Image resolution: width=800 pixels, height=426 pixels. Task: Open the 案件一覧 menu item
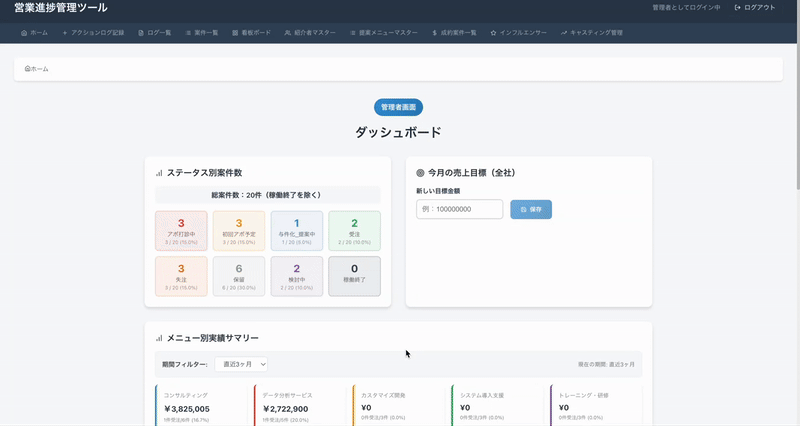203,33
